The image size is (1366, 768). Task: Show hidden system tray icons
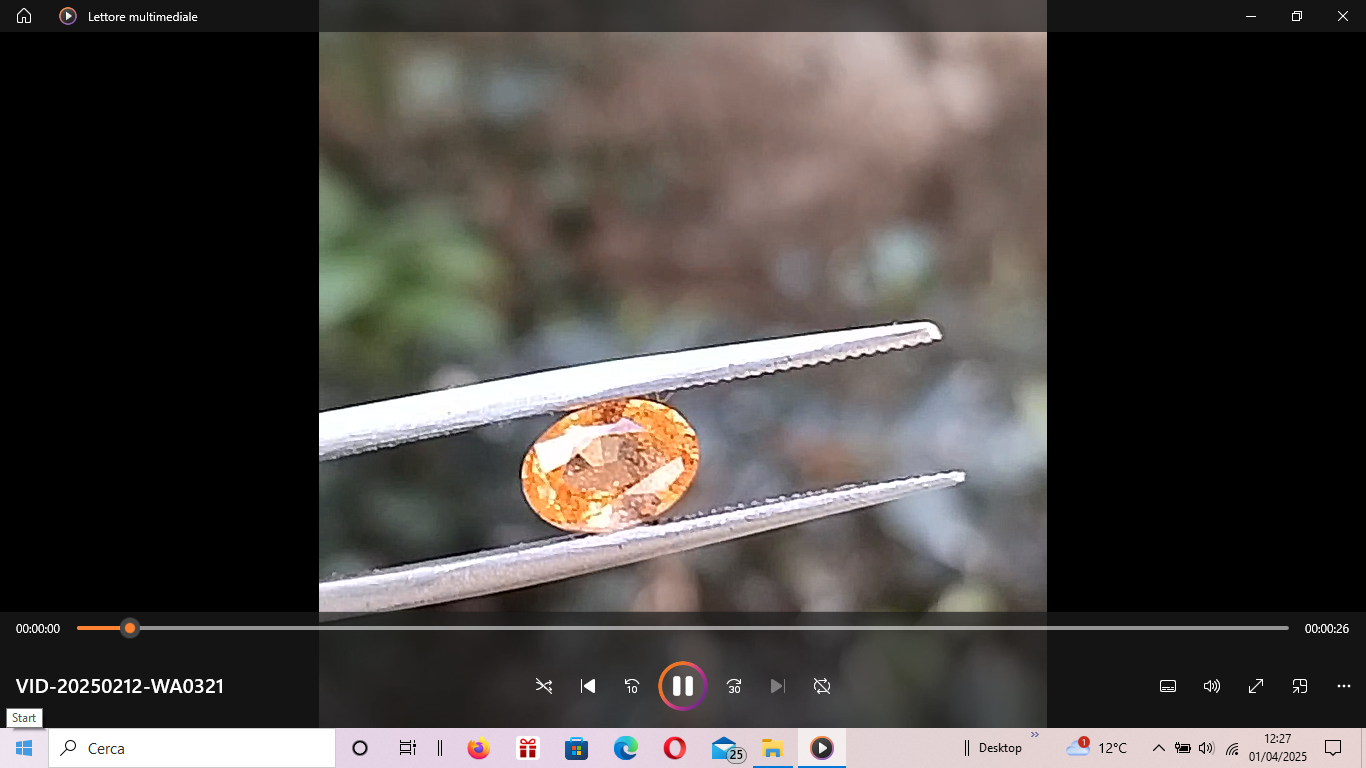tap(1158, 748)
